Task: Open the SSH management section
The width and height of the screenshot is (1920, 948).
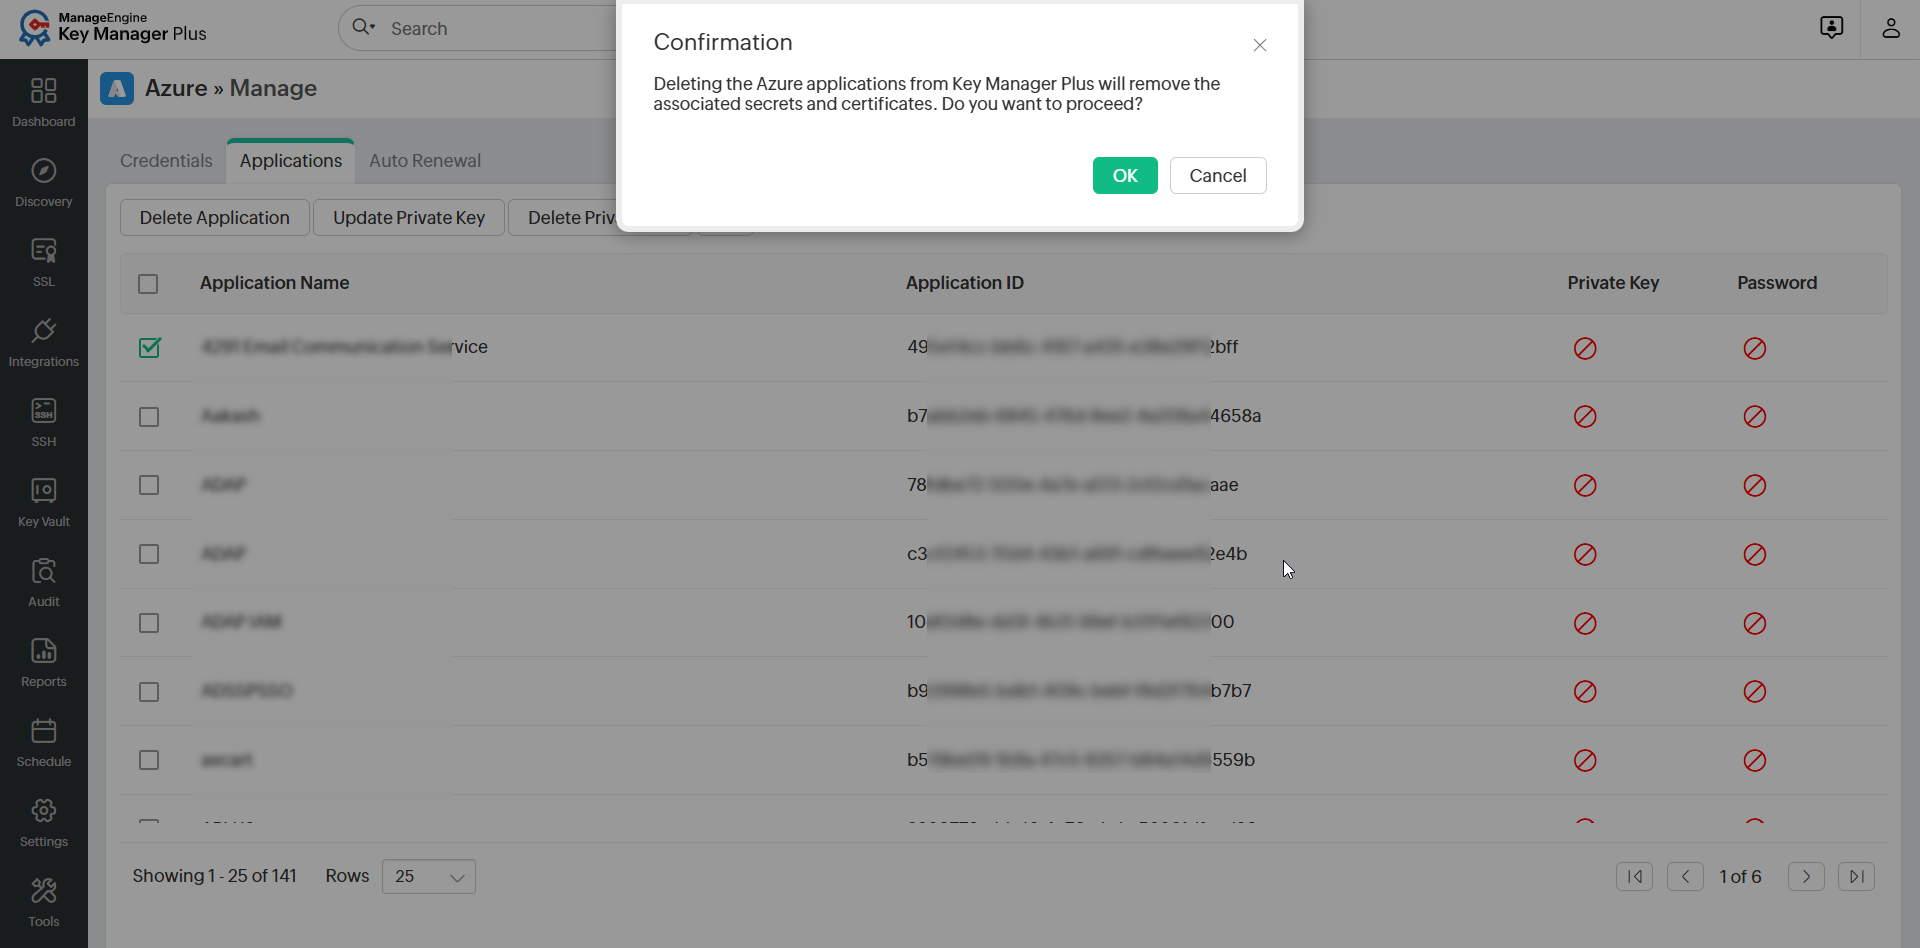Action: [43, 418]
